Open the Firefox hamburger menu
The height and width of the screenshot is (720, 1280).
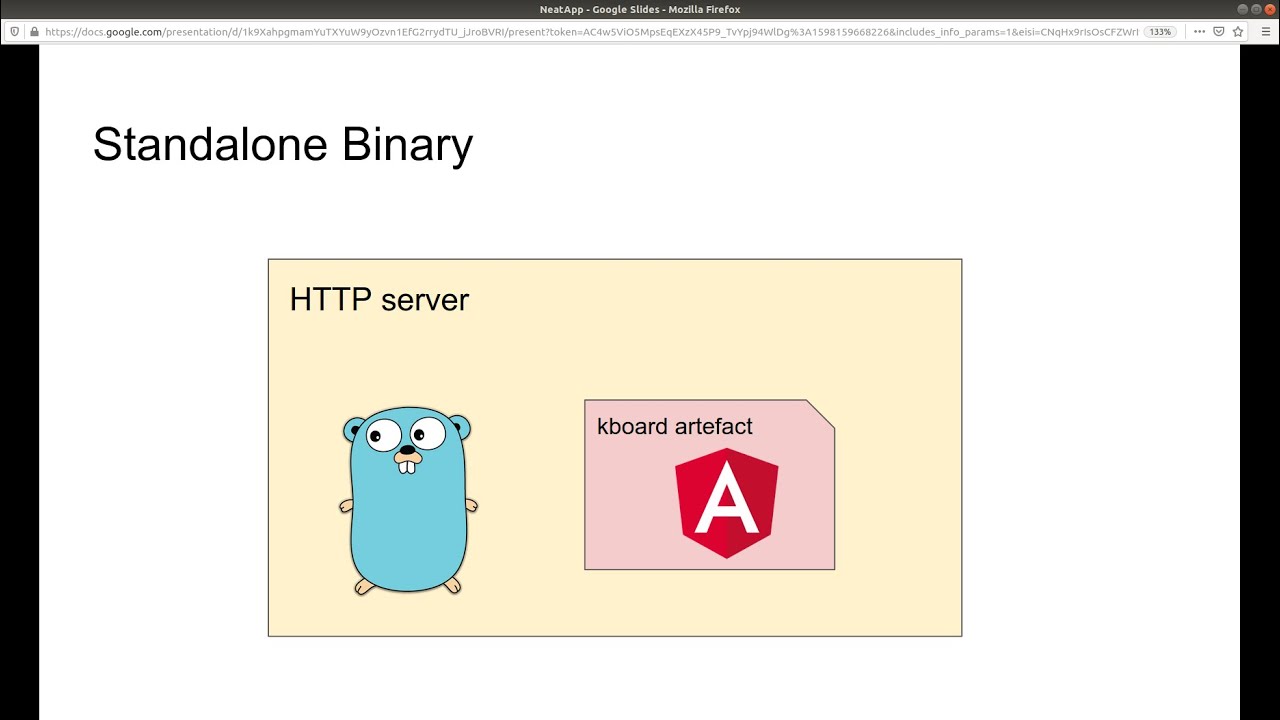click(x=1266, y=32)
